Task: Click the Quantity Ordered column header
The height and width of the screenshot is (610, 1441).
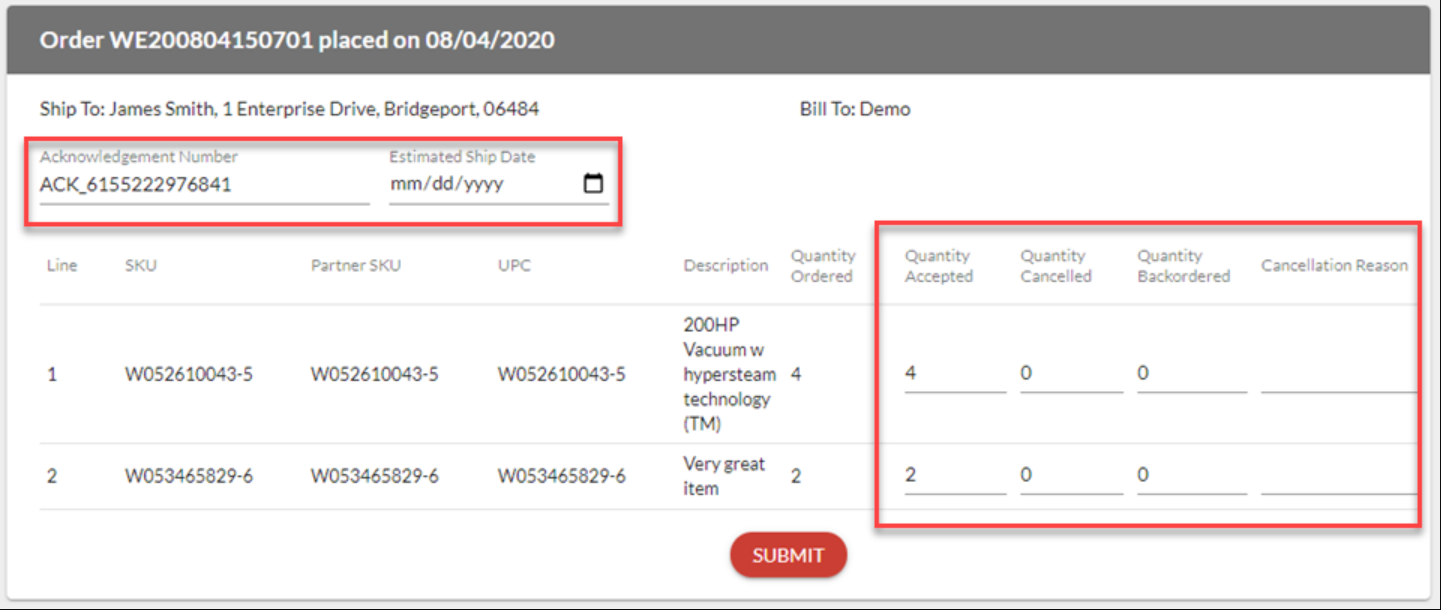Action: pos(823,266)
